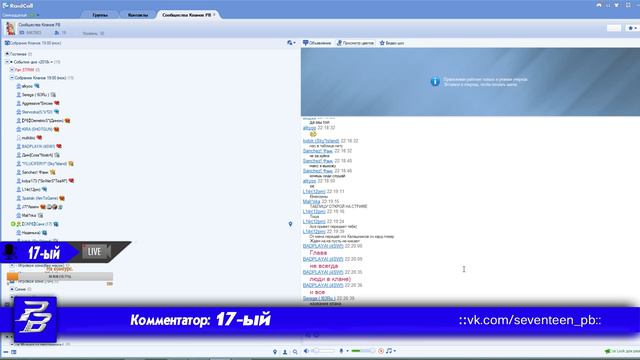Open the Объявление panel button
The width and height of the screenshot is (640, 360).
tap(317, 43)
